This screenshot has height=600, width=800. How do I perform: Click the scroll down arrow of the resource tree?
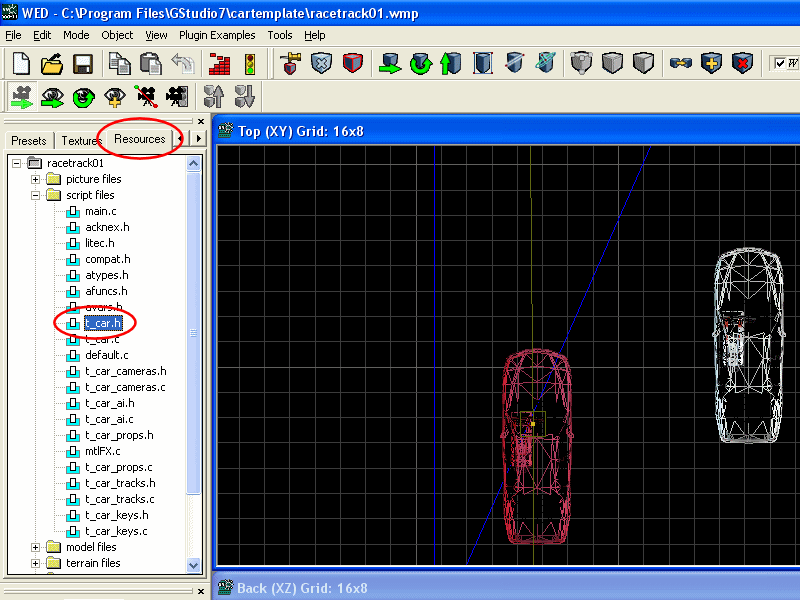(193, 565)
